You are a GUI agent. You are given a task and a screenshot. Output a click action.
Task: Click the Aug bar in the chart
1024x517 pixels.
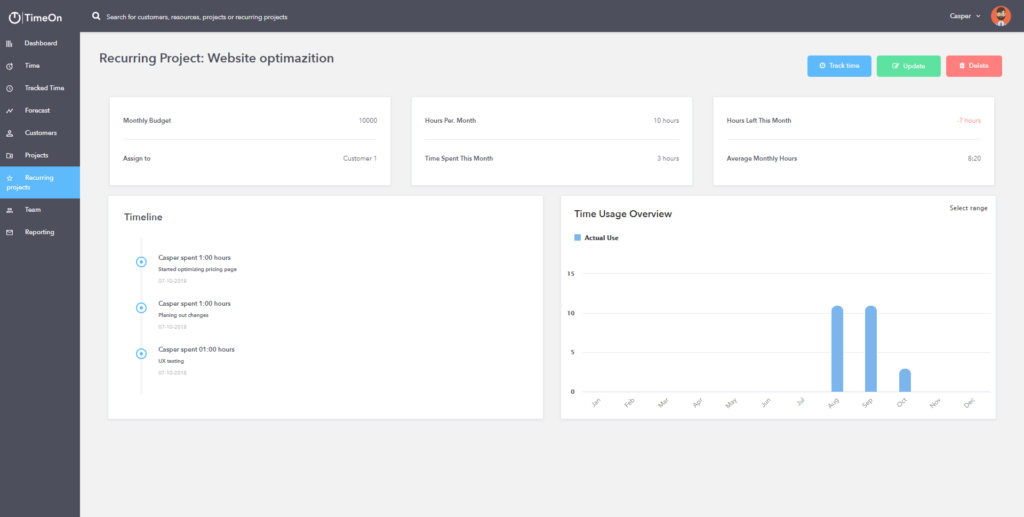tap(837, 349)
